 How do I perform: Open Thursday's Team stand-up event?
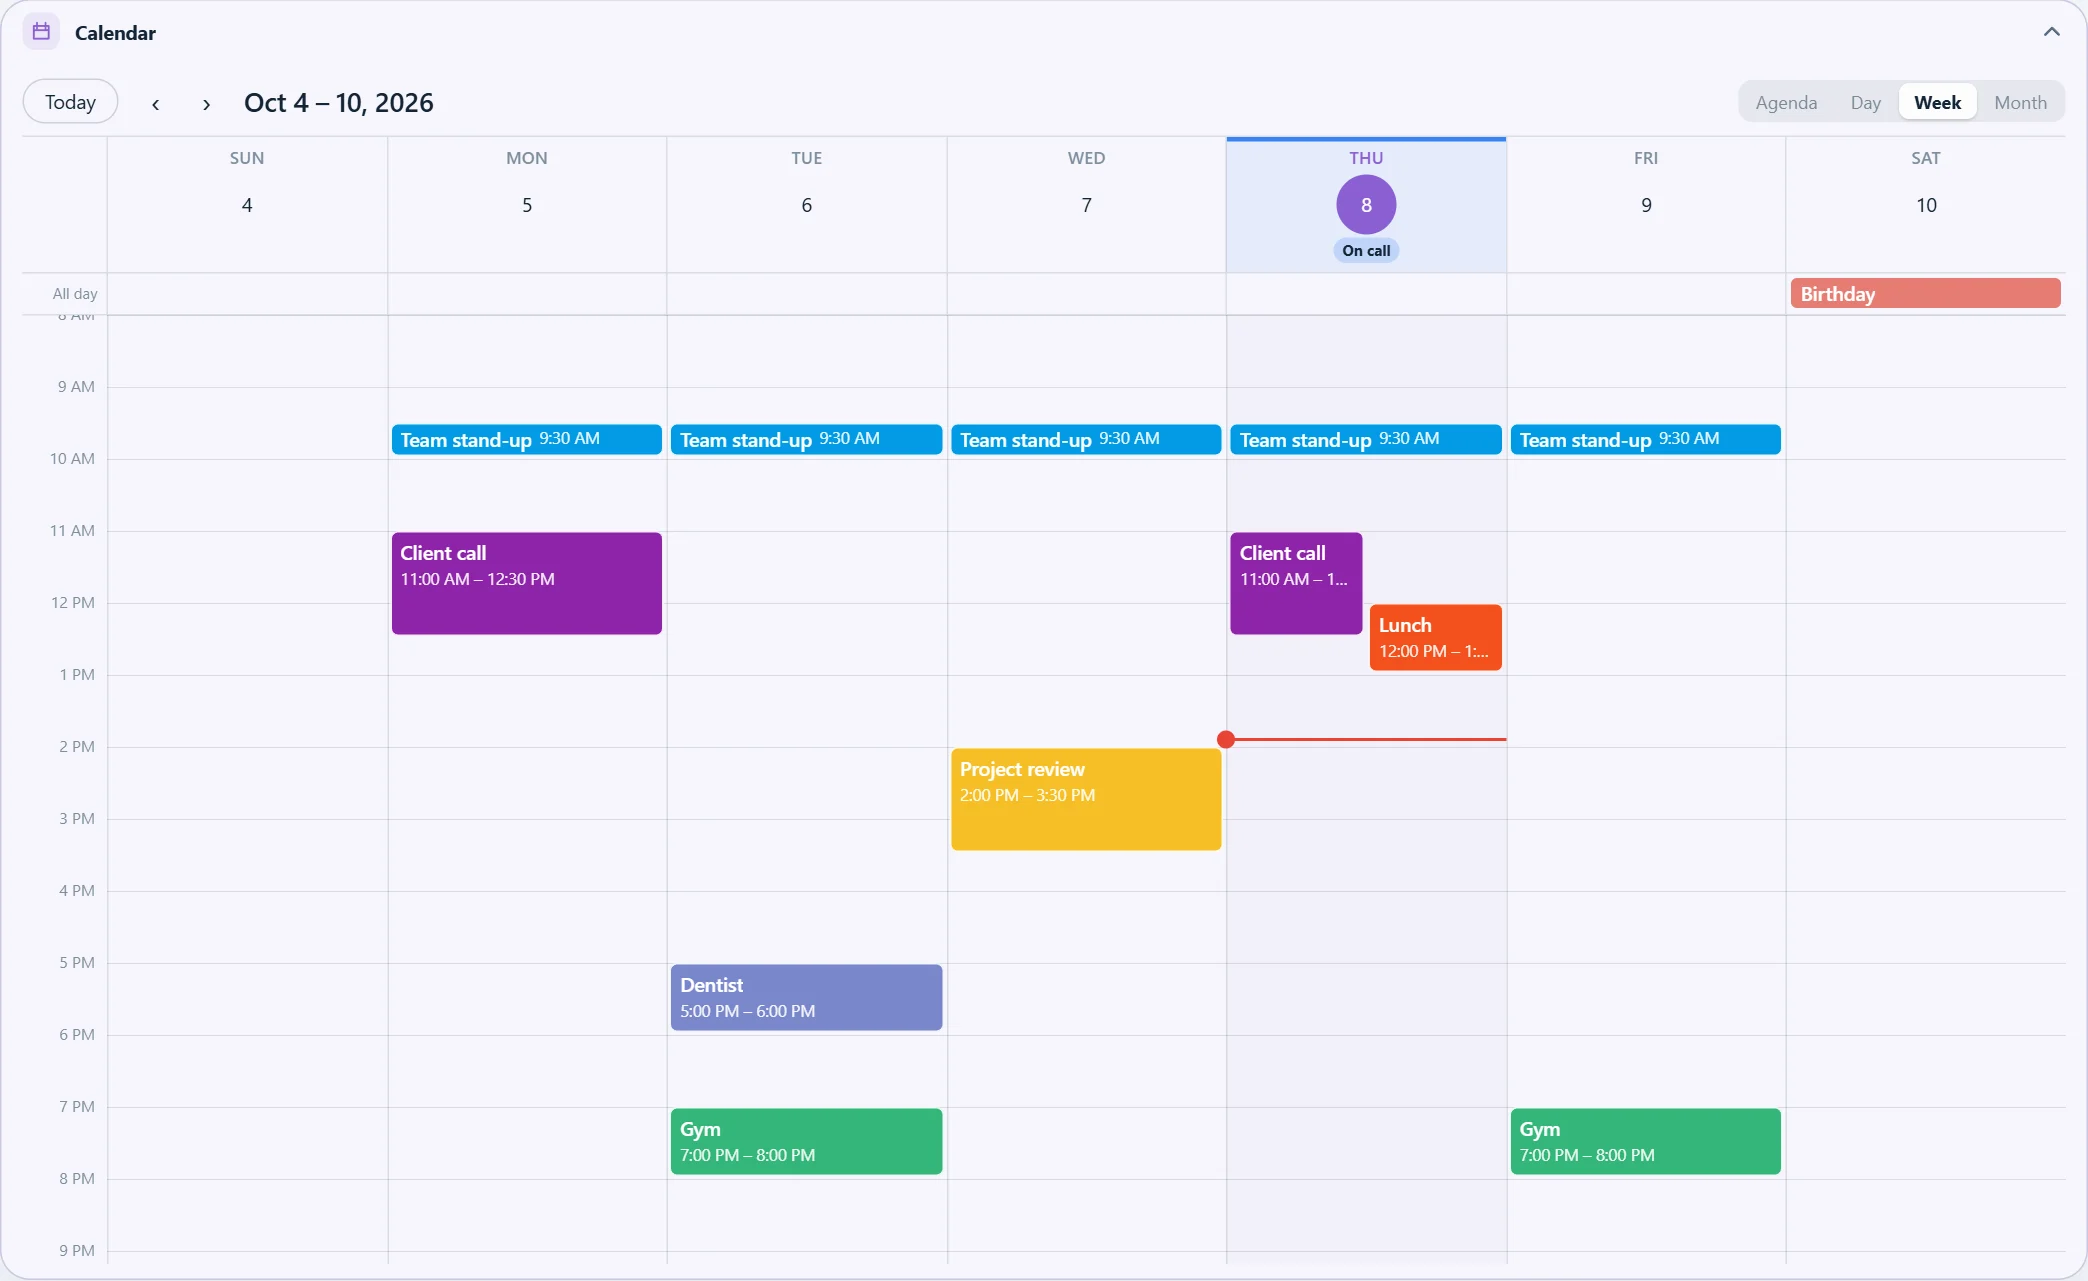[1366, 440]
